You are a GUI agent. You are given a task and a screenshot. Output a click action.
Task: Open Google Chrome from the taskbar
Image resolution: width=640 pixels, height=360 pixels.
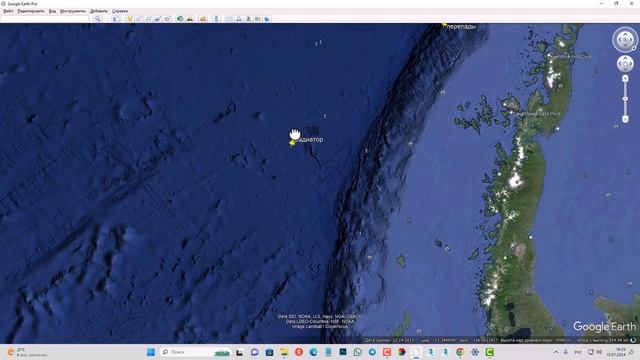click(x=460, y=352)
